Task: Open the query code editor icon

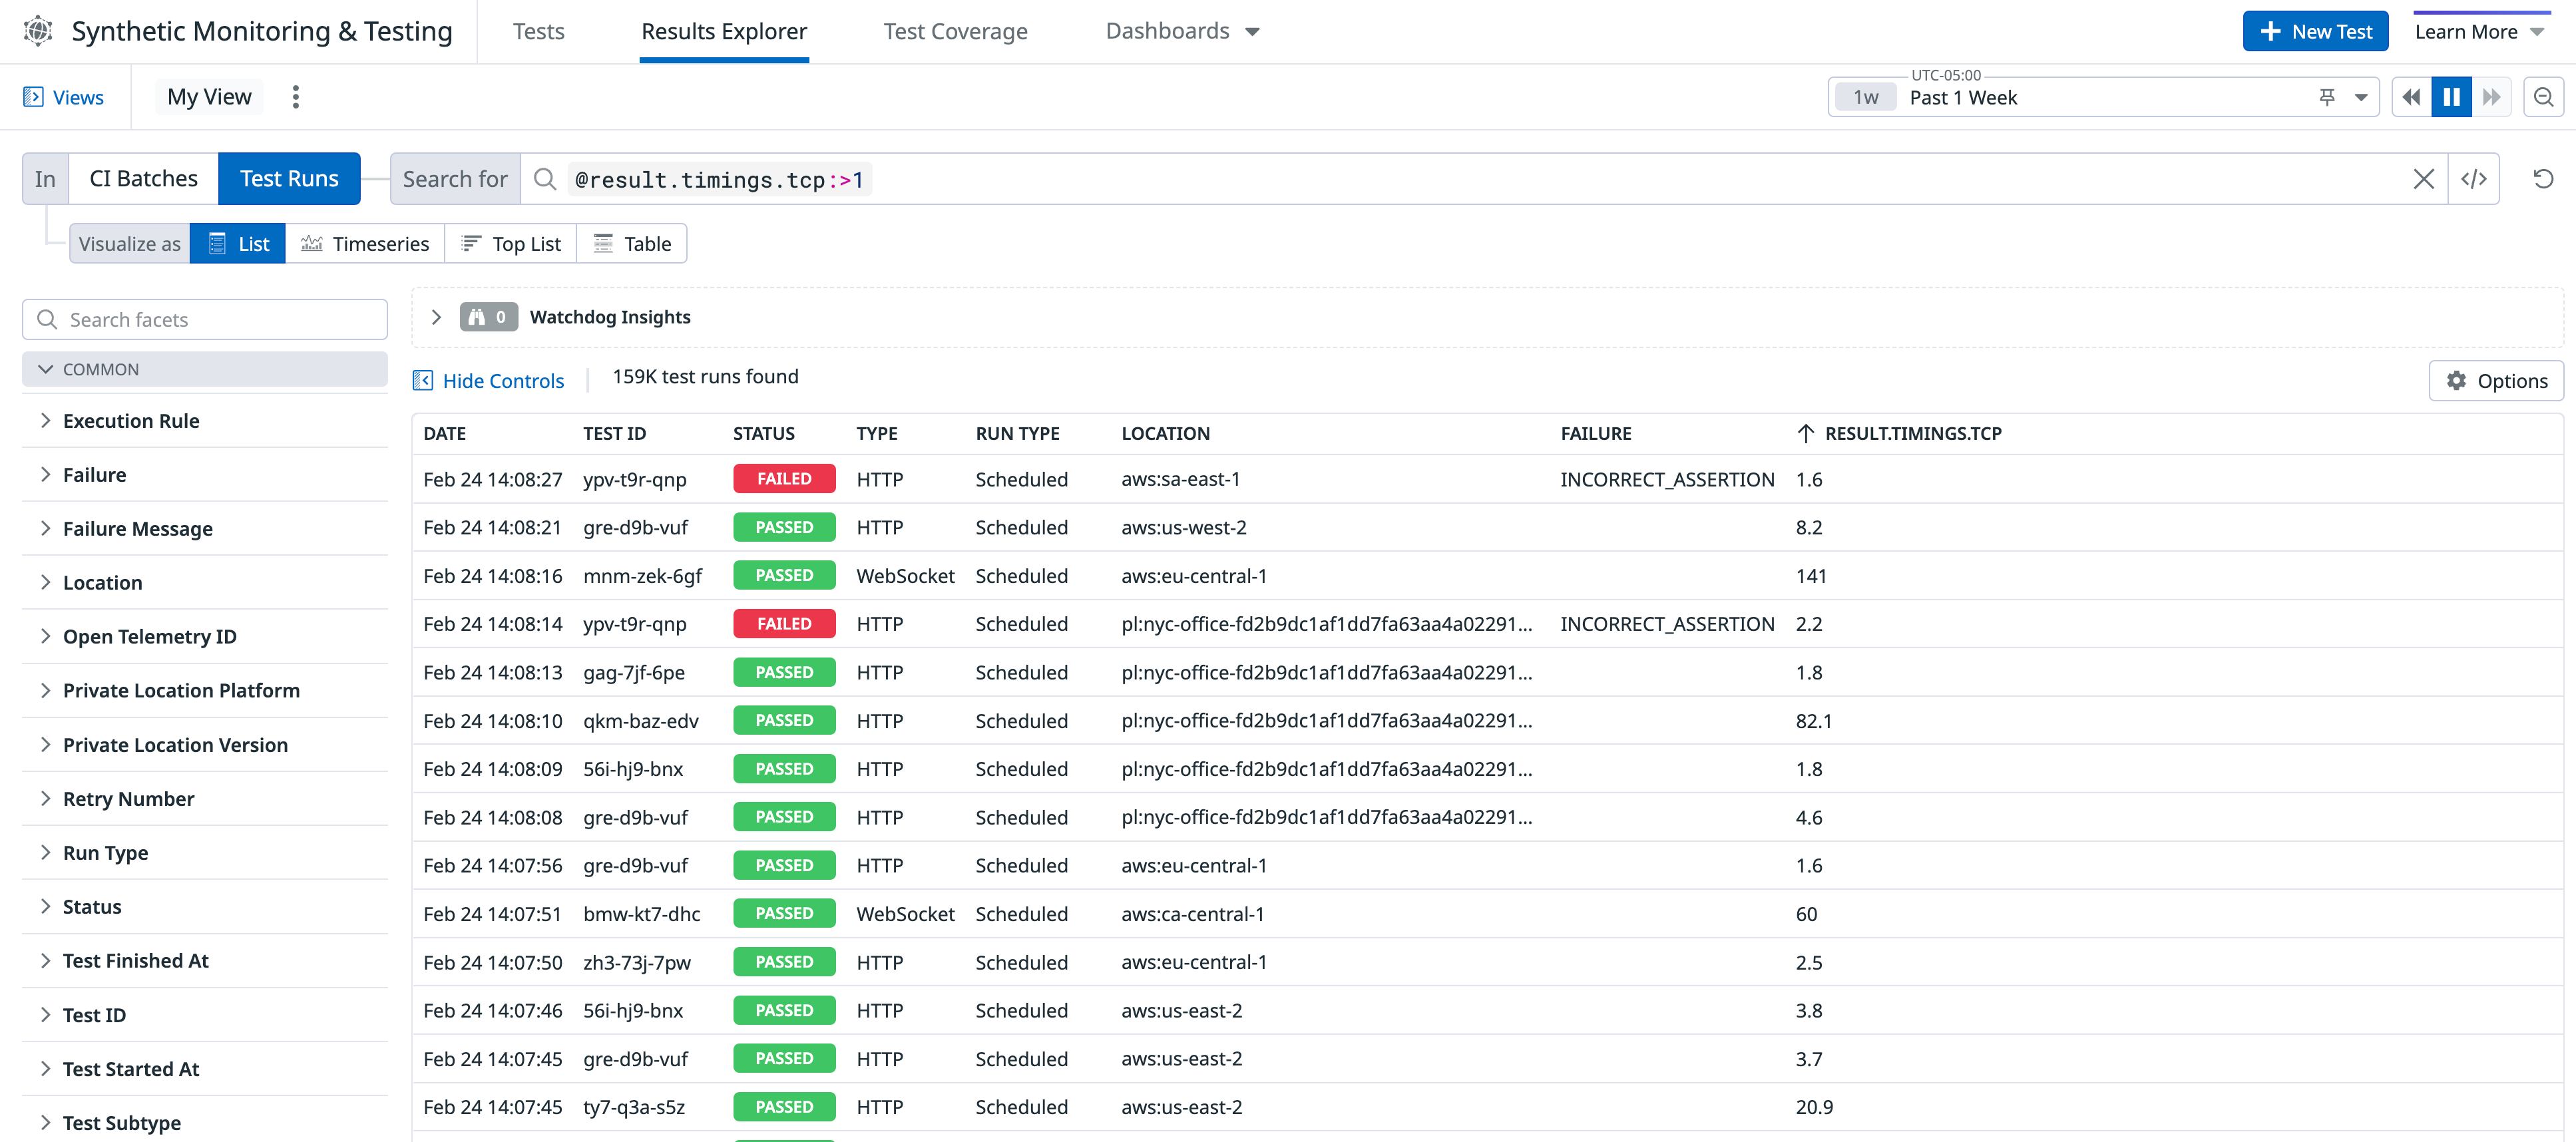Action: 2473,179
